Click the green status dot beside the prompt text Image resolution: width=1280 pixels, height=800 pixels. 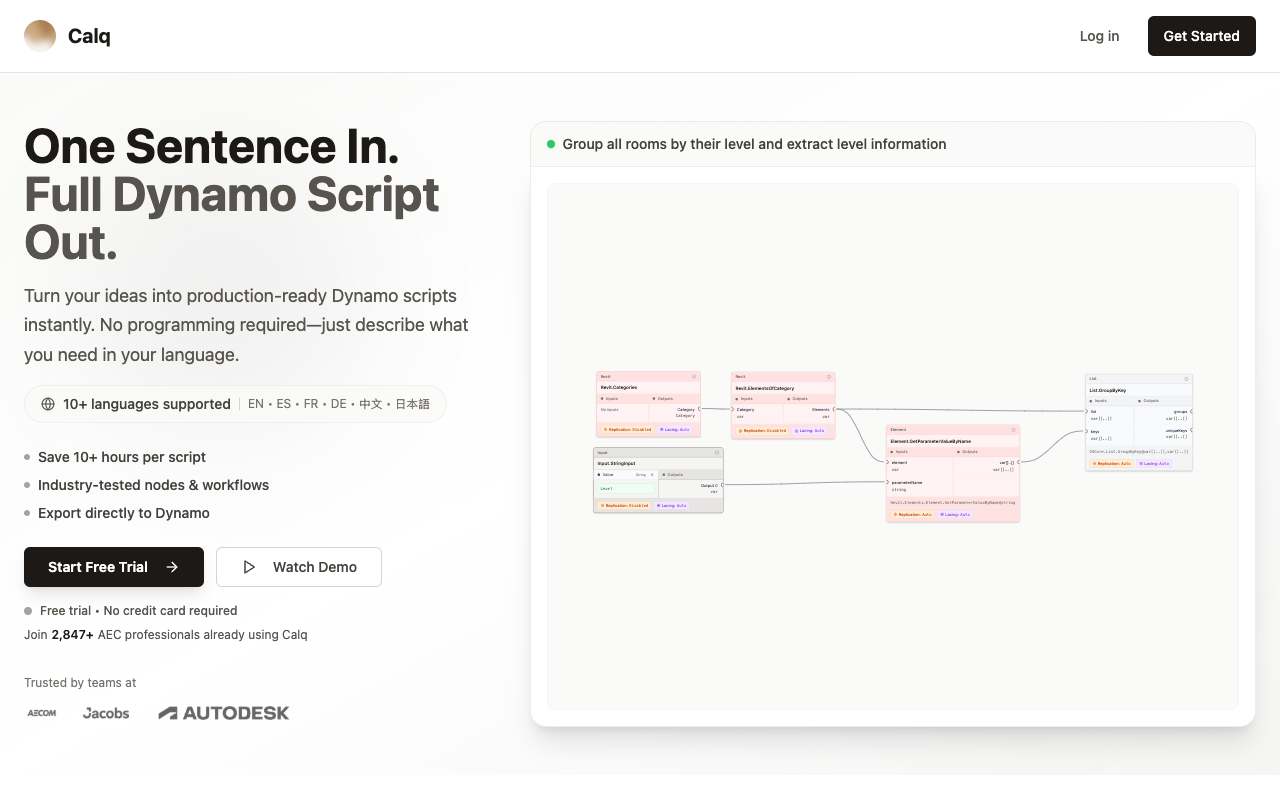tap(550, 144)
